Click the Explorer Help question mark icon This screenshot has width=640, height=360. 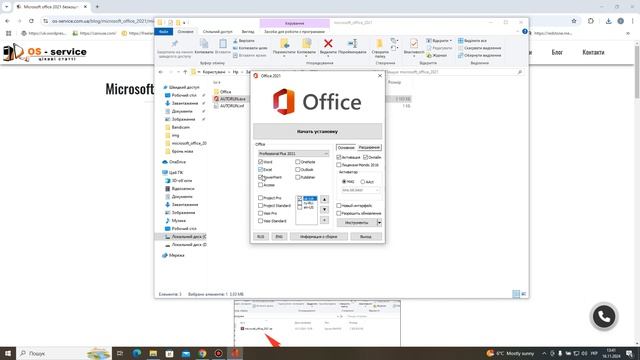pyautogui.click(x=525, y=31)
